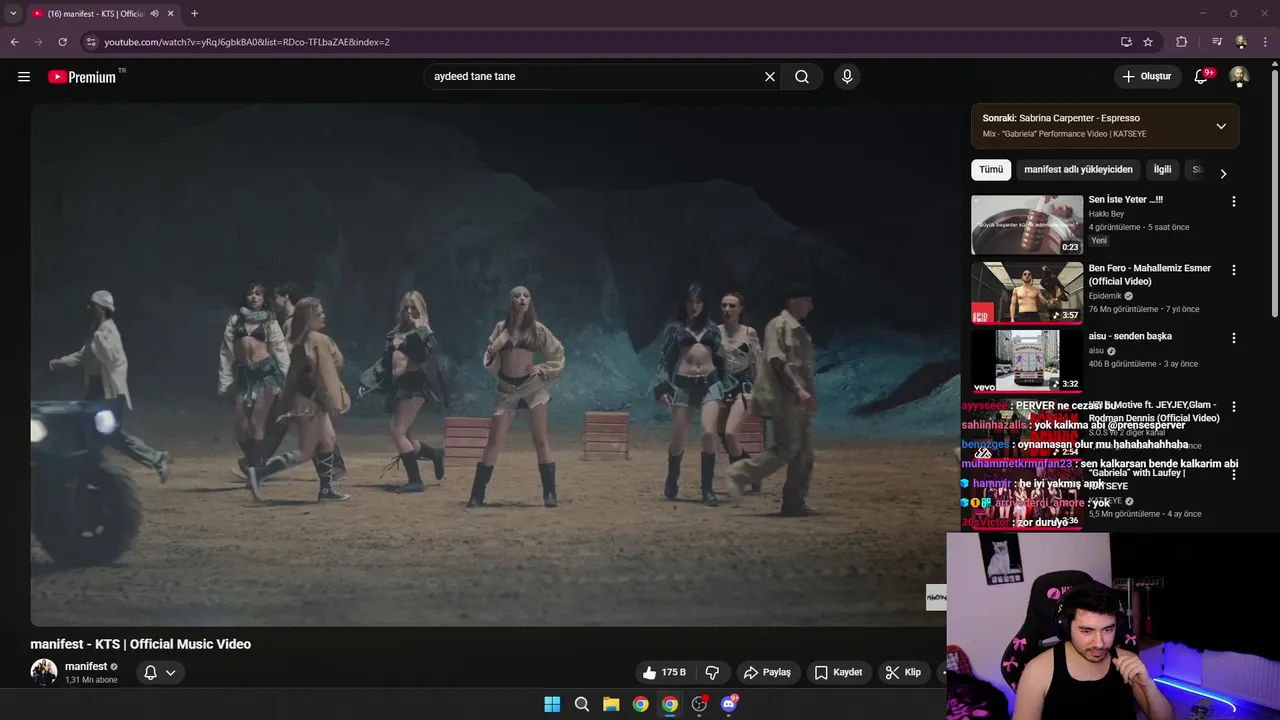Like the video (175 B)
The height and width of the screenshot is (720, 1280).
(x=665, y=673)
